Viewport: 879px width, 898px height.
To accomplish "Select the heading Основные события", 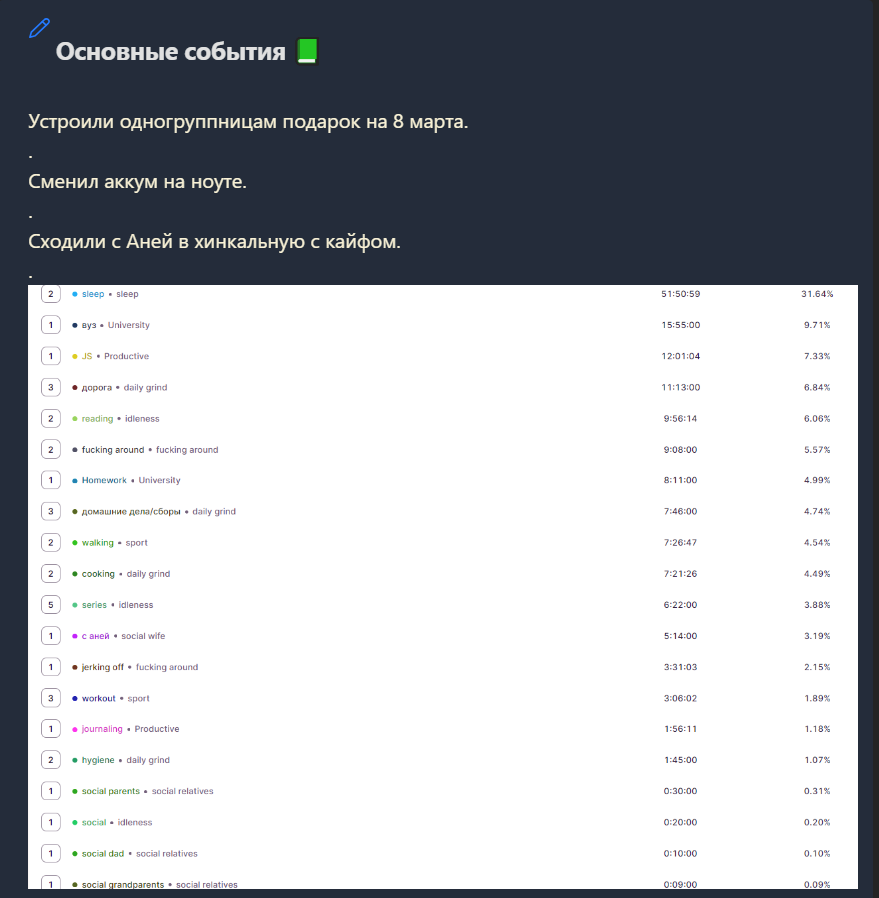I will click(171, 51).
